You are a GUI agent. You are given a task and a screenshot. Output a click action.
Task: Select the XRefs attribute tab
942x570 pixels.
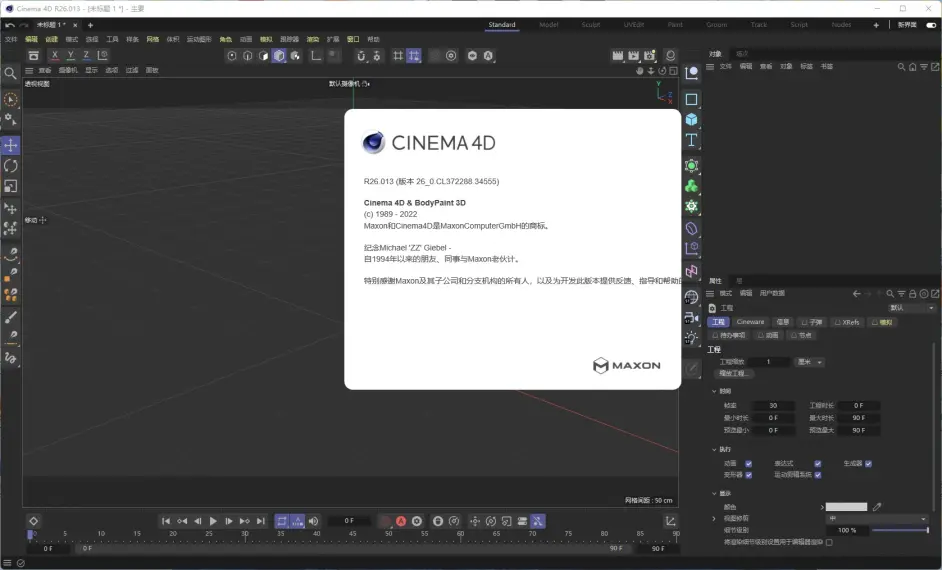pos(847,323)
